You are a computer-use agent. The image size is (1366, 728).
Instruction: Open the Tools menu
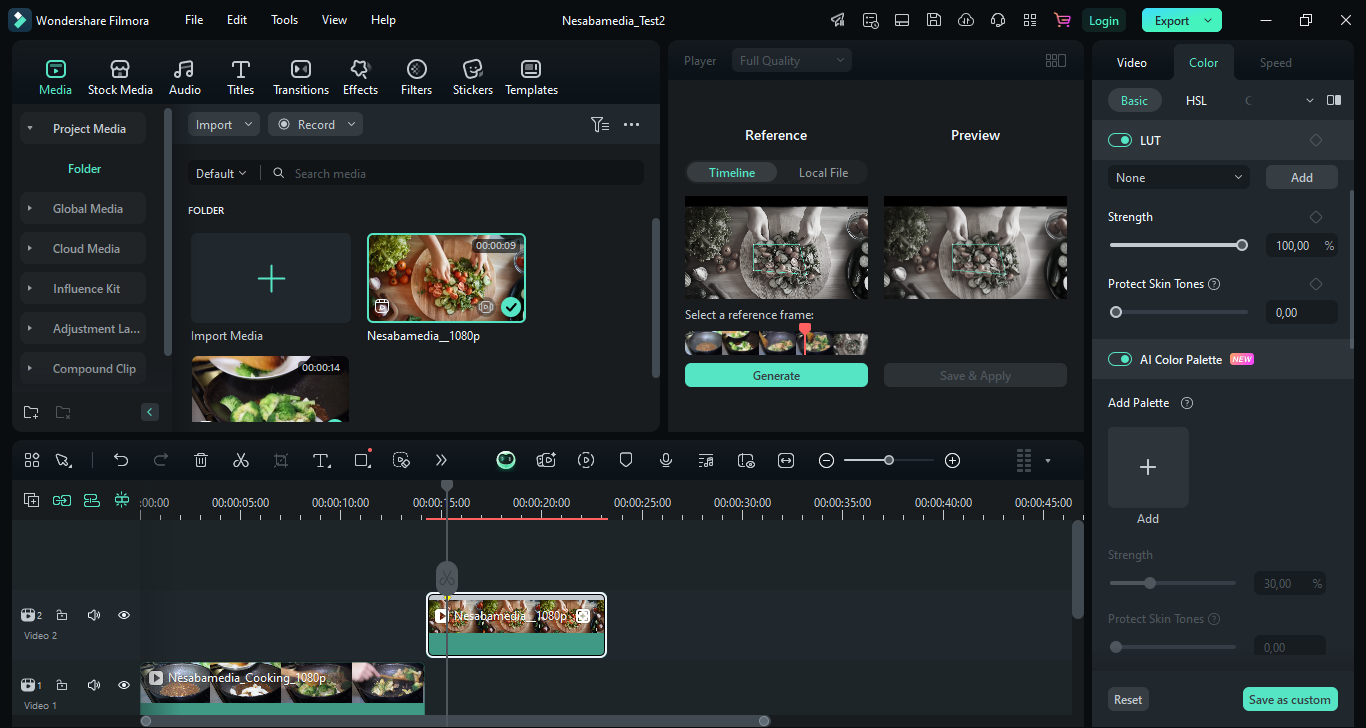point(284,20)
